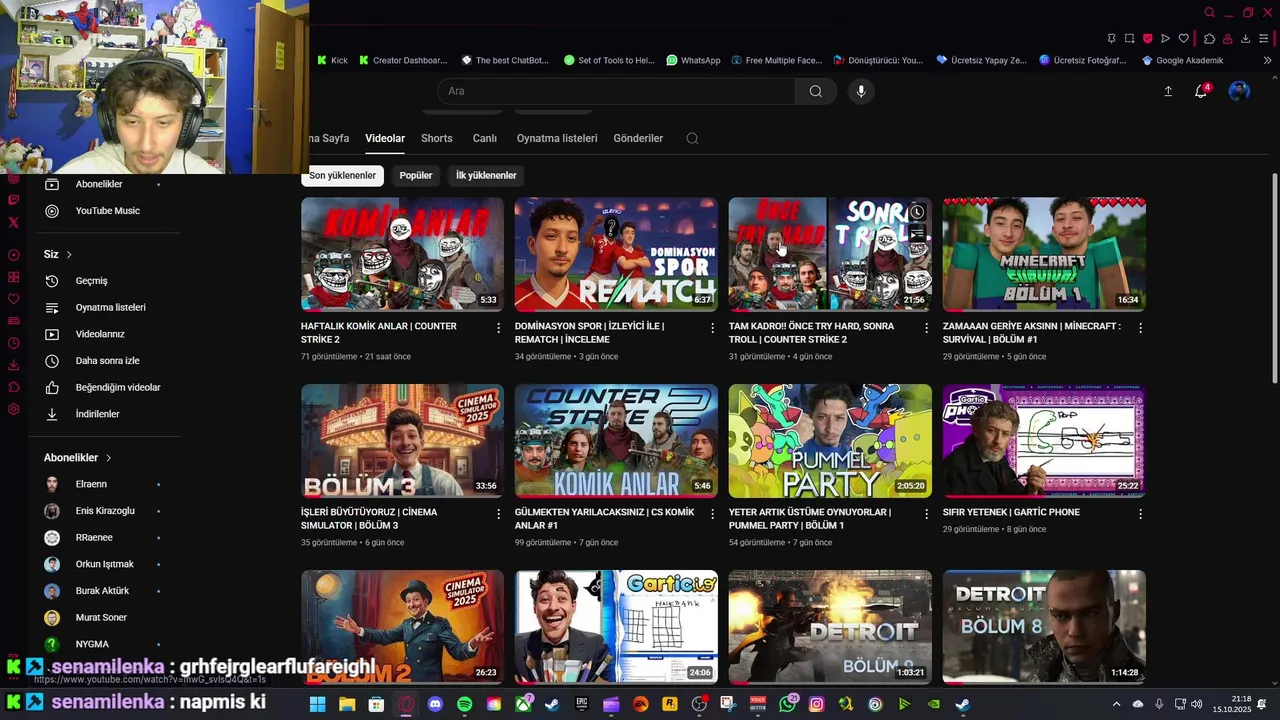This screenshot has height=720, width=1280.
Task: Open the Windows Start menu
Action: (317, 704)
